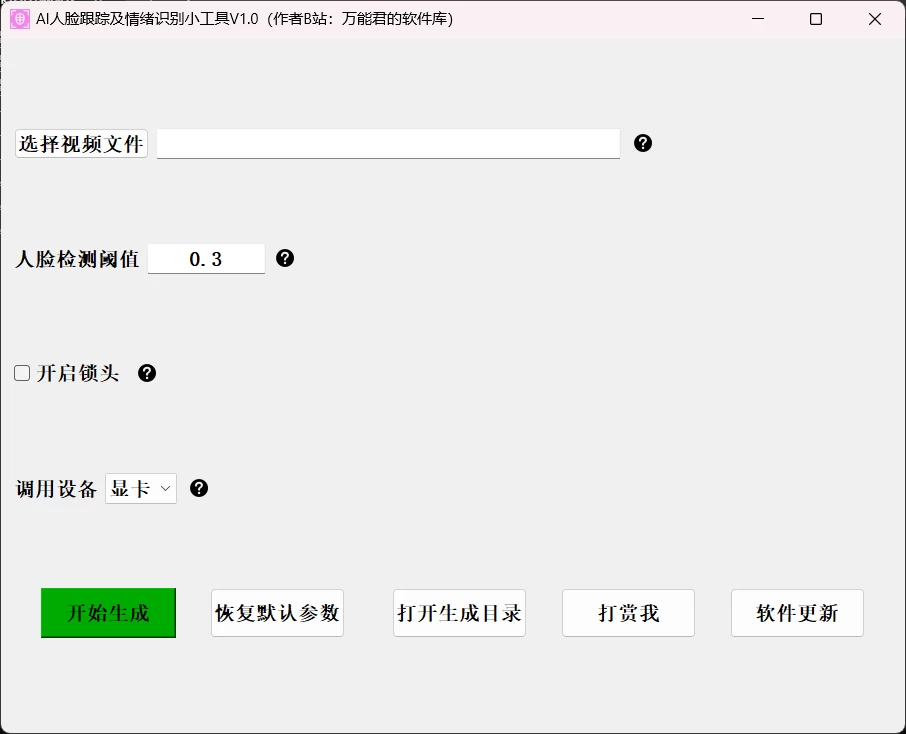Click the 打赏我 donation button

point(628,613)
